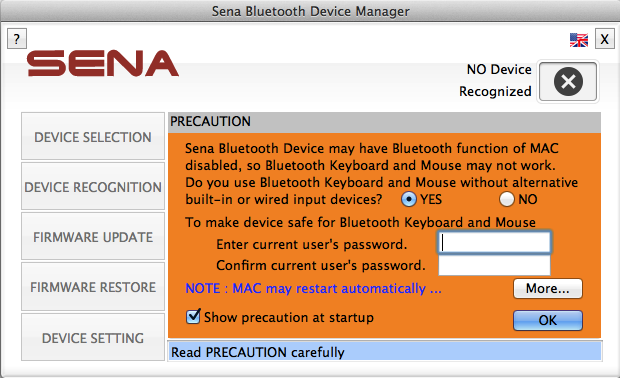Focus the current user's password field

click(494, 242)
